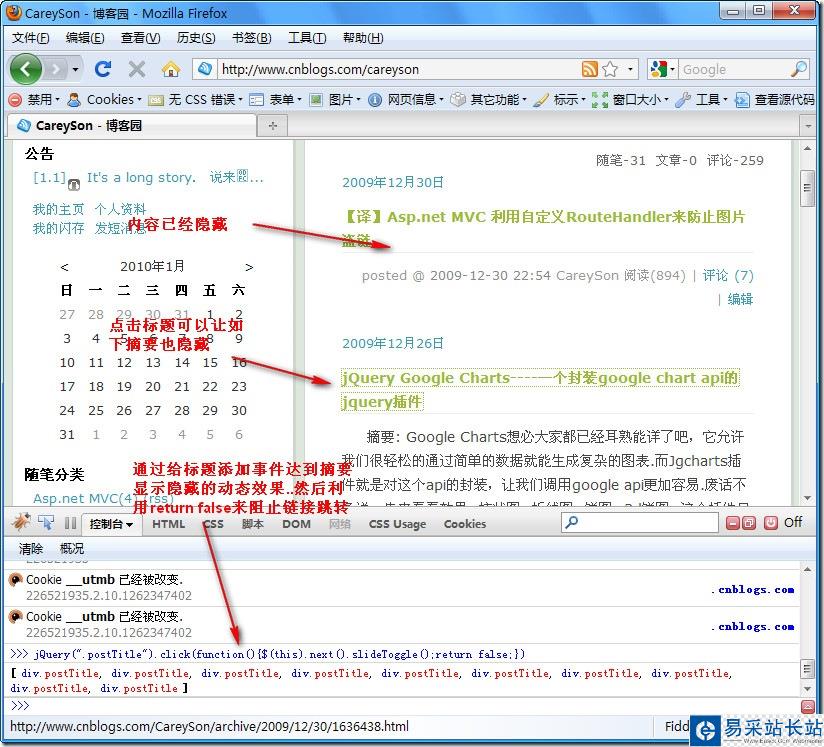Click the page vertical scrollbar thumb
824x747 pixels.
807,188
